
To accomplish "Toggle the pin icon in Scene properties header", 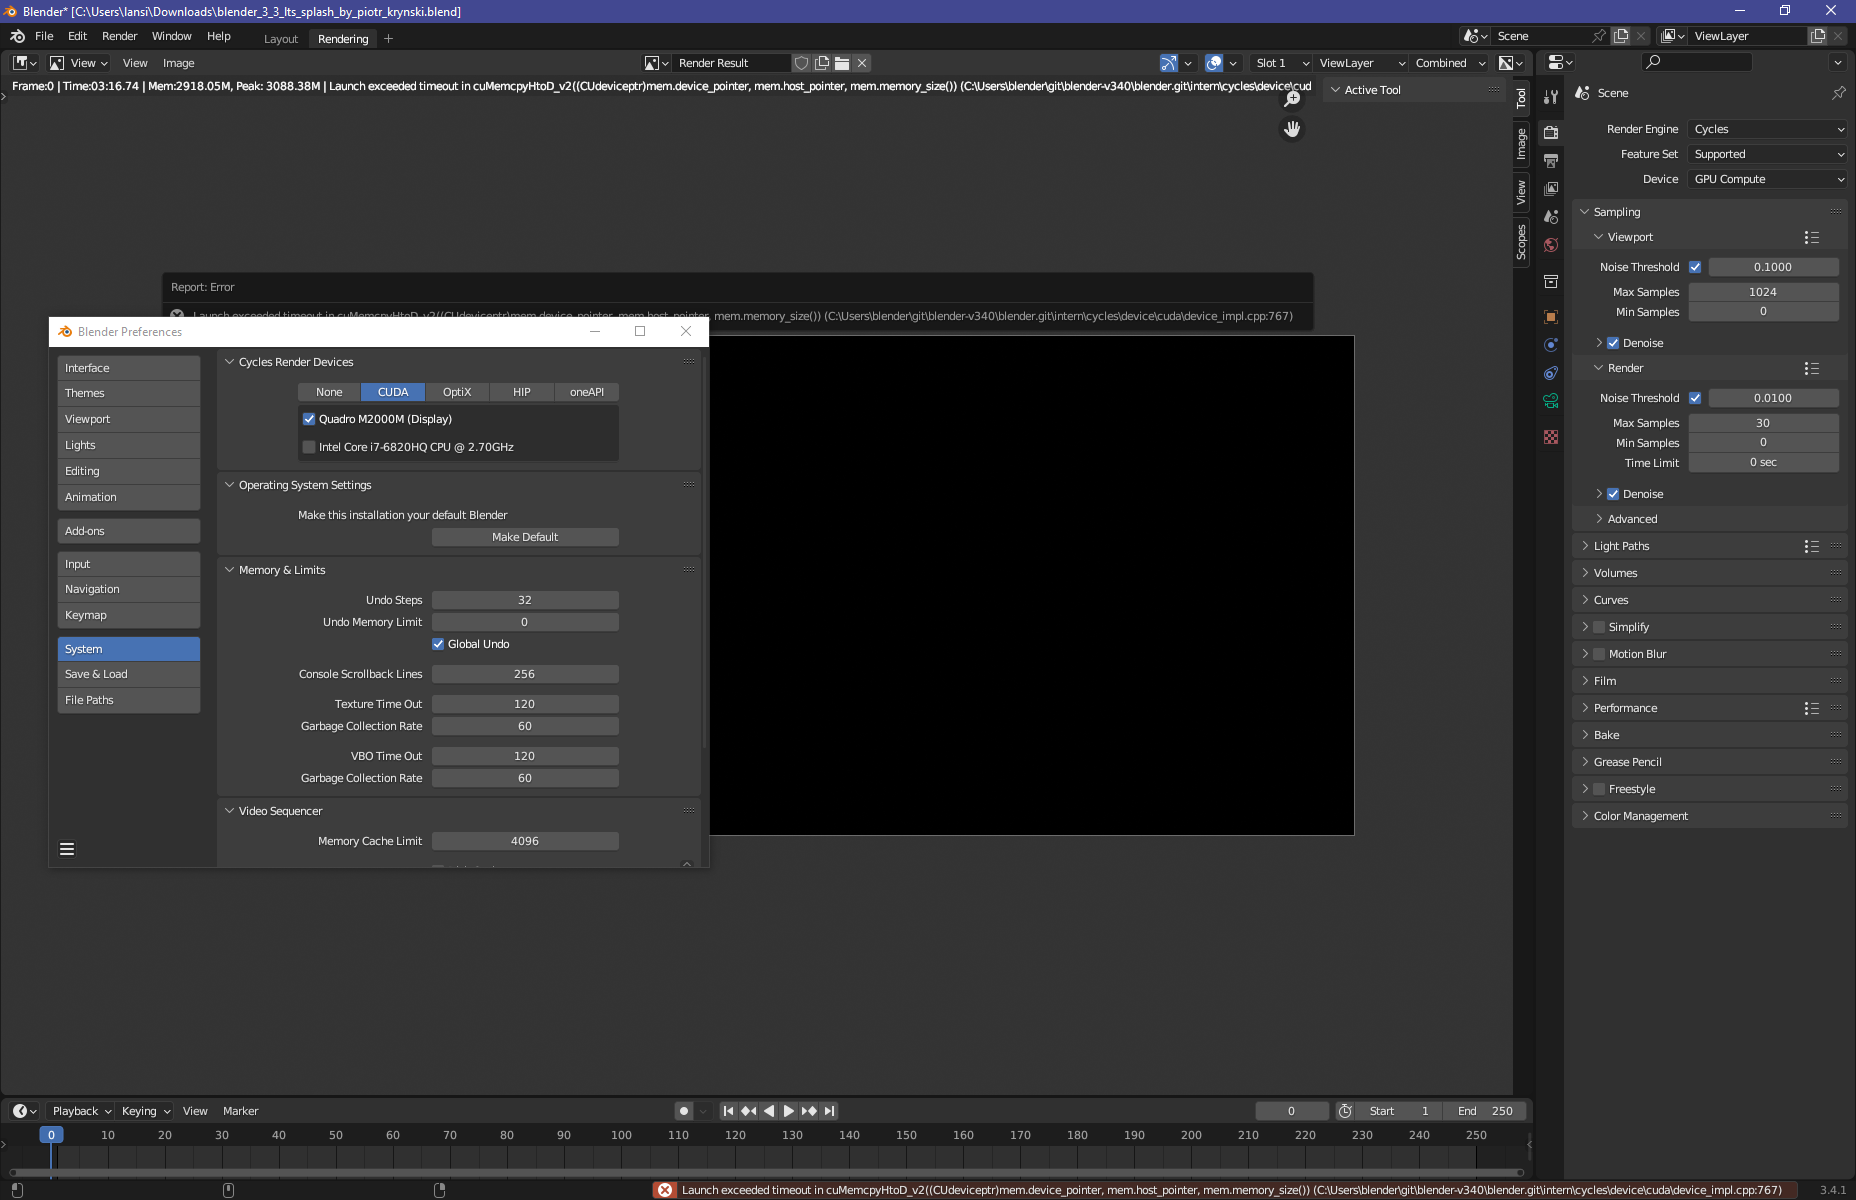I will [x=1838, y=92].
